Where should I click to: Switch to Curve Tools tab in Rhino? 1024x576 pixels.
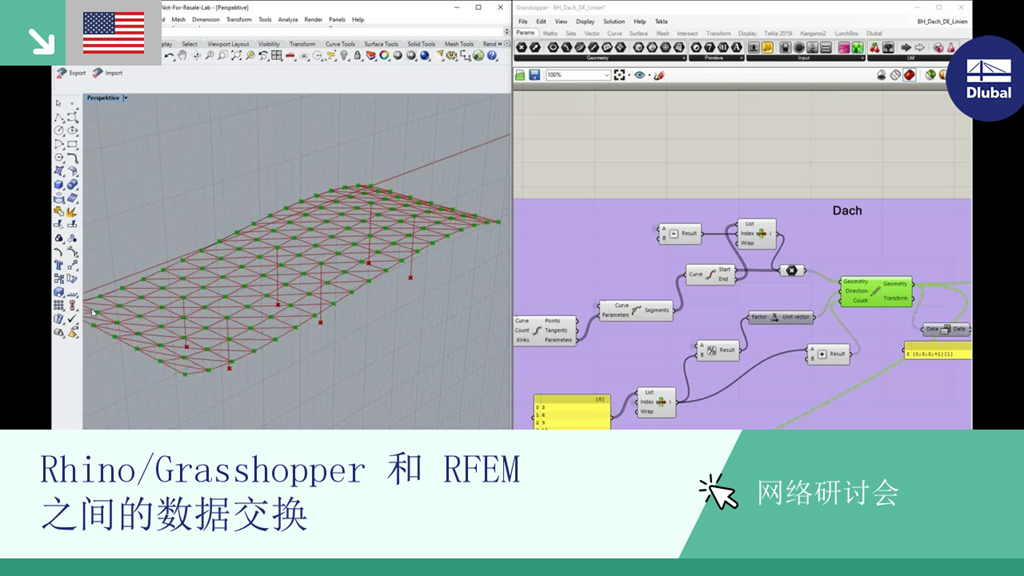(340, 44)
